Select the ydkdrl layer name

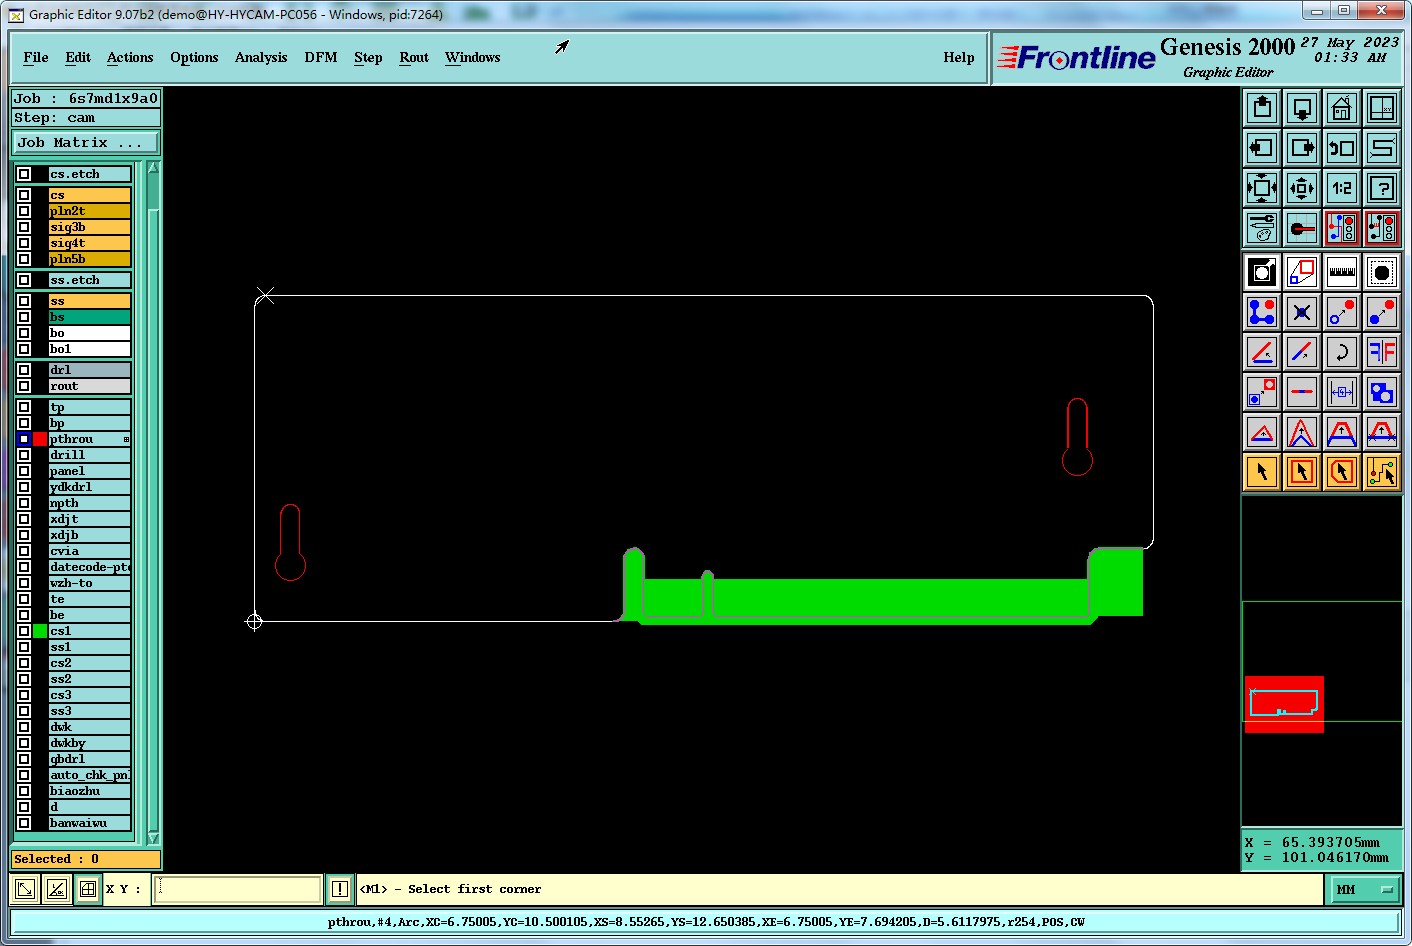click(90, 487)
